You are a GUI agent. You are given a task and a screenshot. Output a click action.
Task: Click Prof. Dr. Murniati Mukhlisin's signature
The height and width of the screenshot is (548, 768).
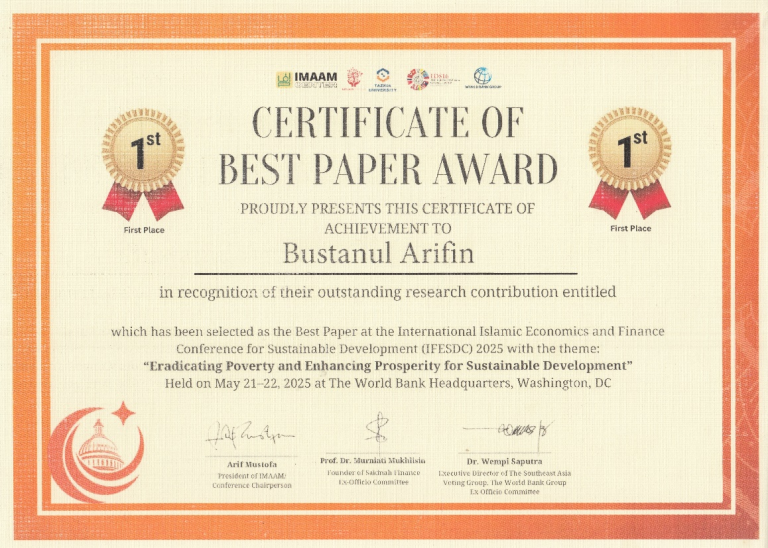tap(377, 430)
